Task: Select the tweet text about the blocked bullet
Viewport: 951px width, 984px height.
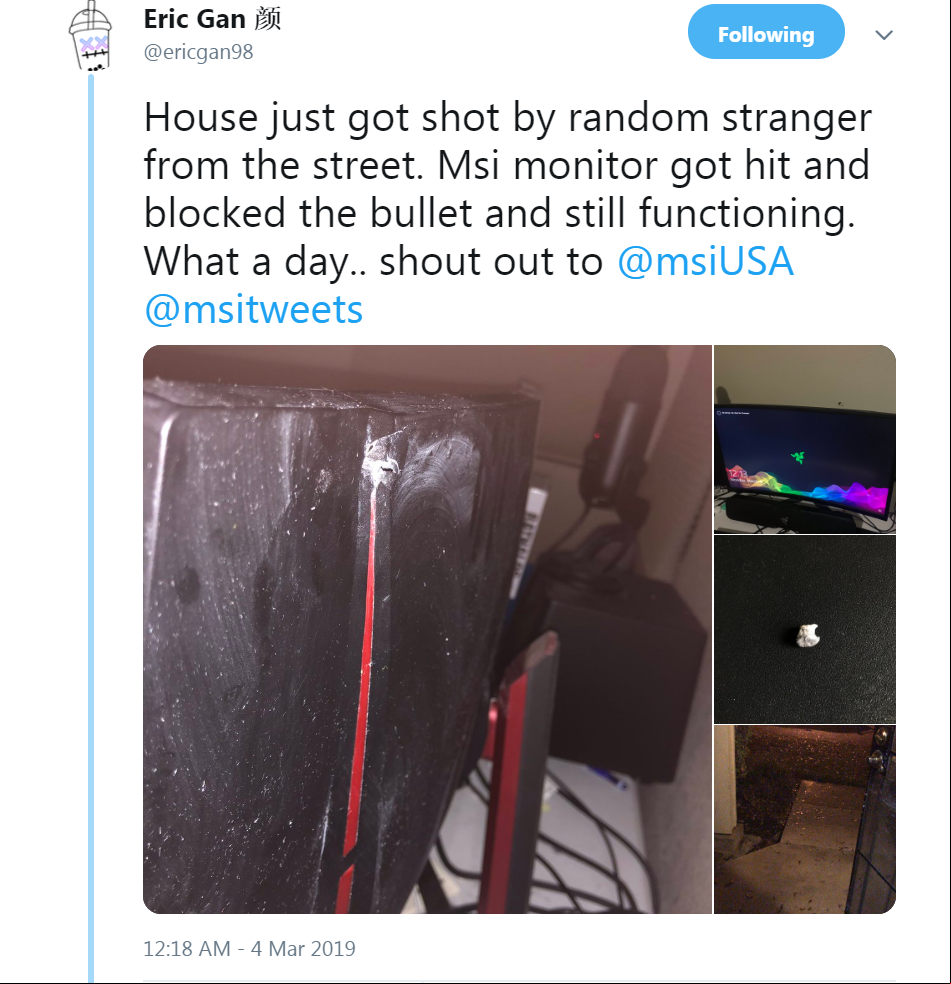Action: [507, 213]
